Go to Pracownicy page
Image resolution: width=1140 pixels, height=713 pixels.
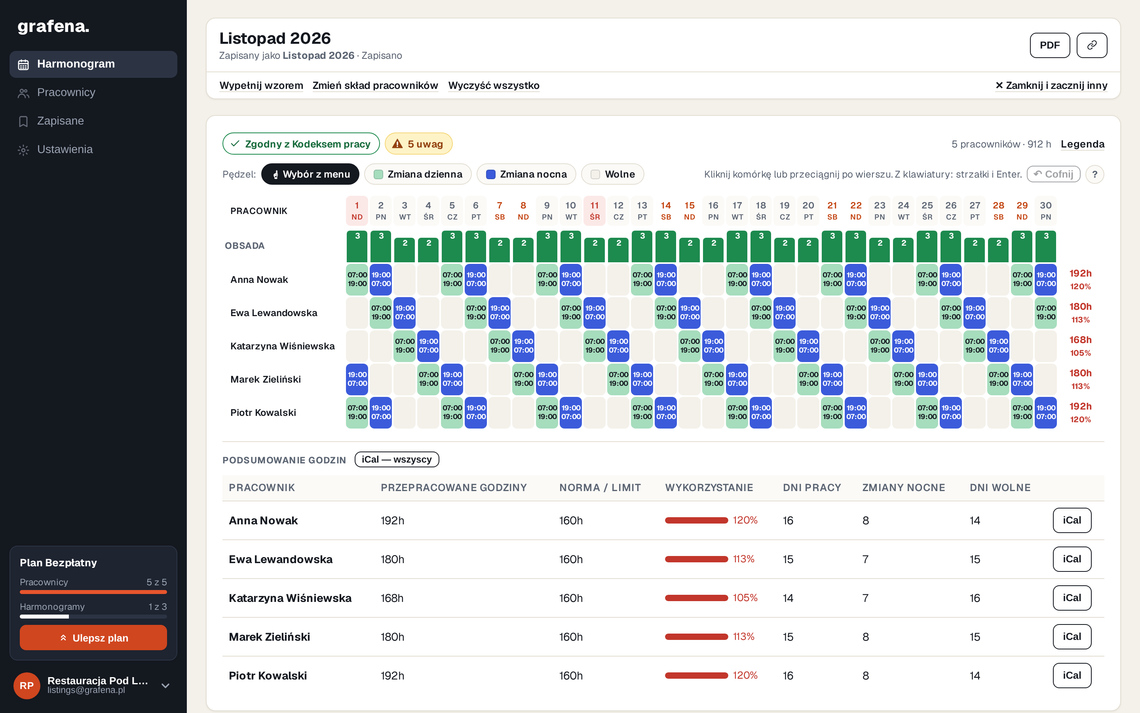click(93, 92)
